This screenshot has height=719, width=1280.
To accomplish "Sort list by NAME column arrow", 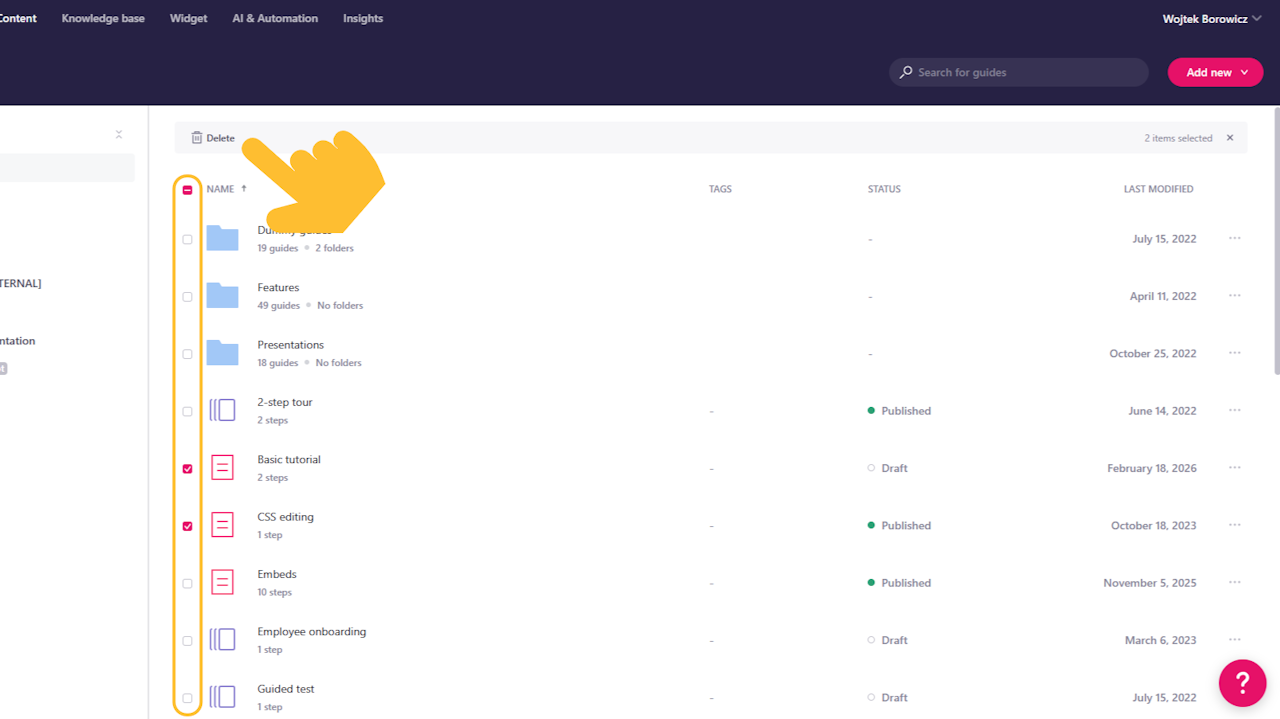I will (244, 188).
